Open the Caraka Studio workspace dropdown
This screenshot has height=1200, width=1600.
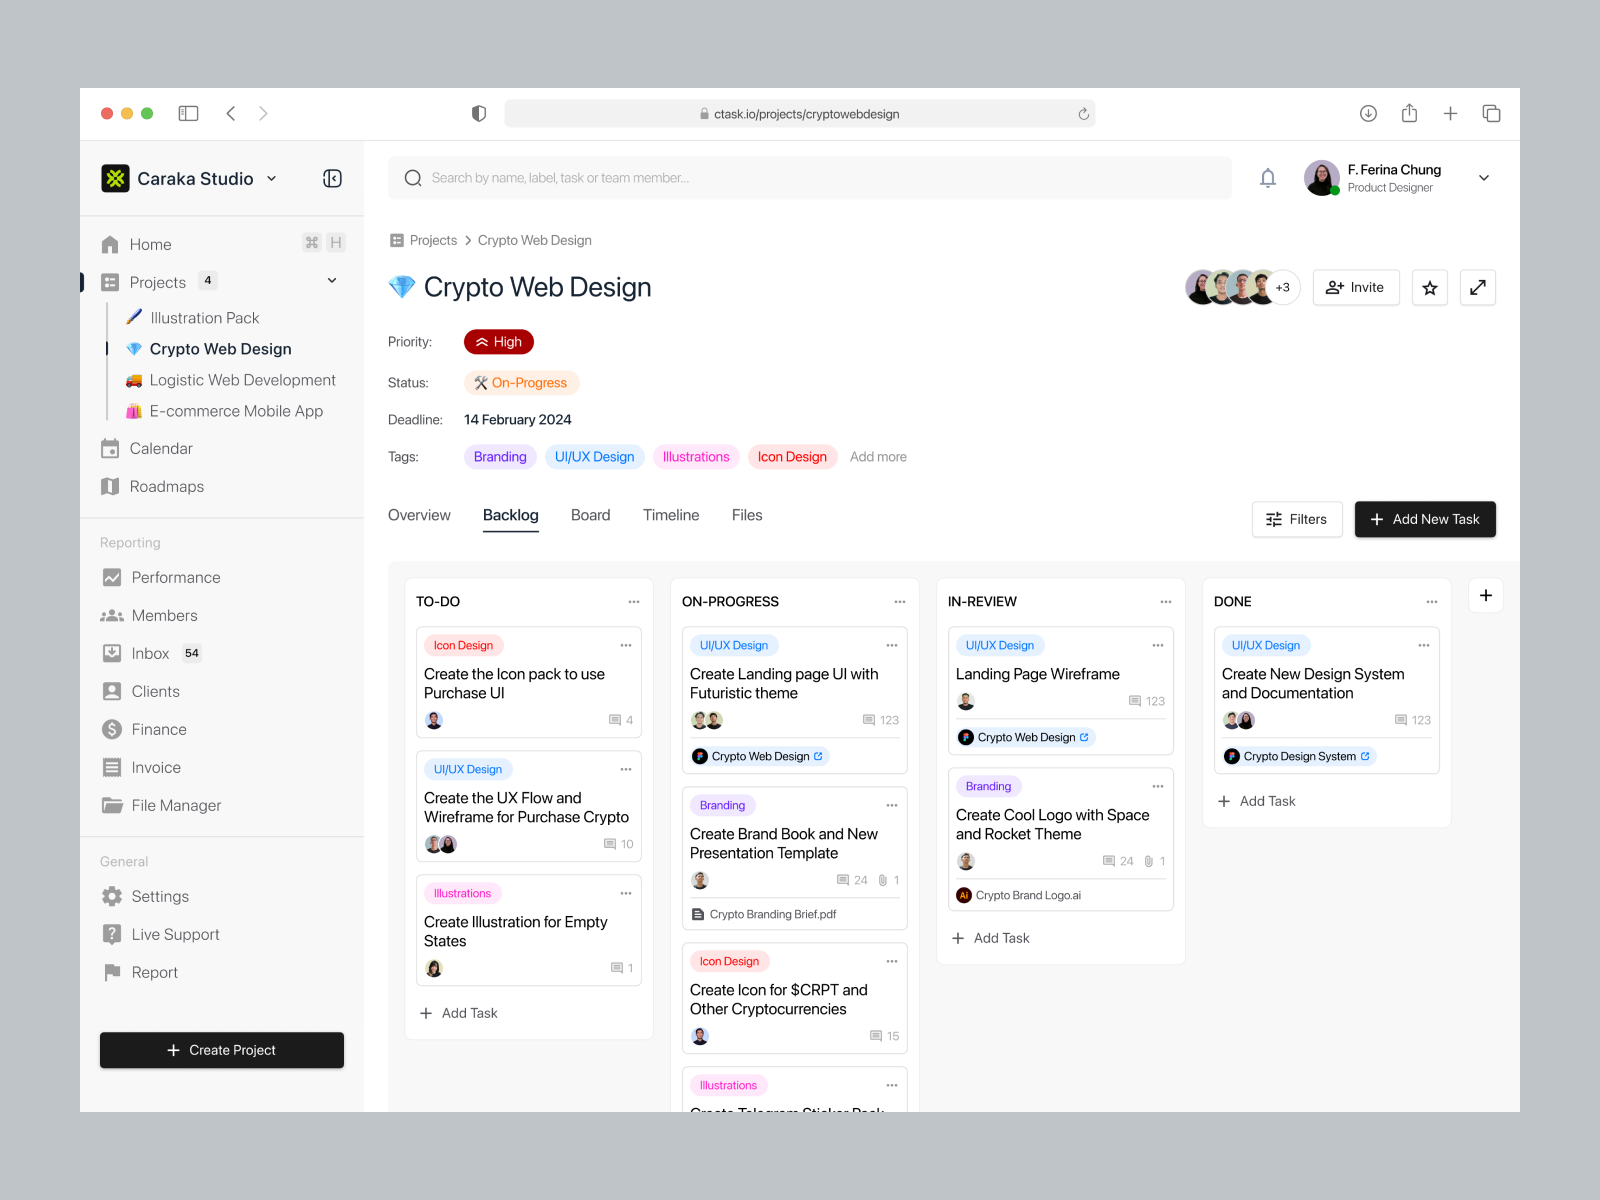271,178
